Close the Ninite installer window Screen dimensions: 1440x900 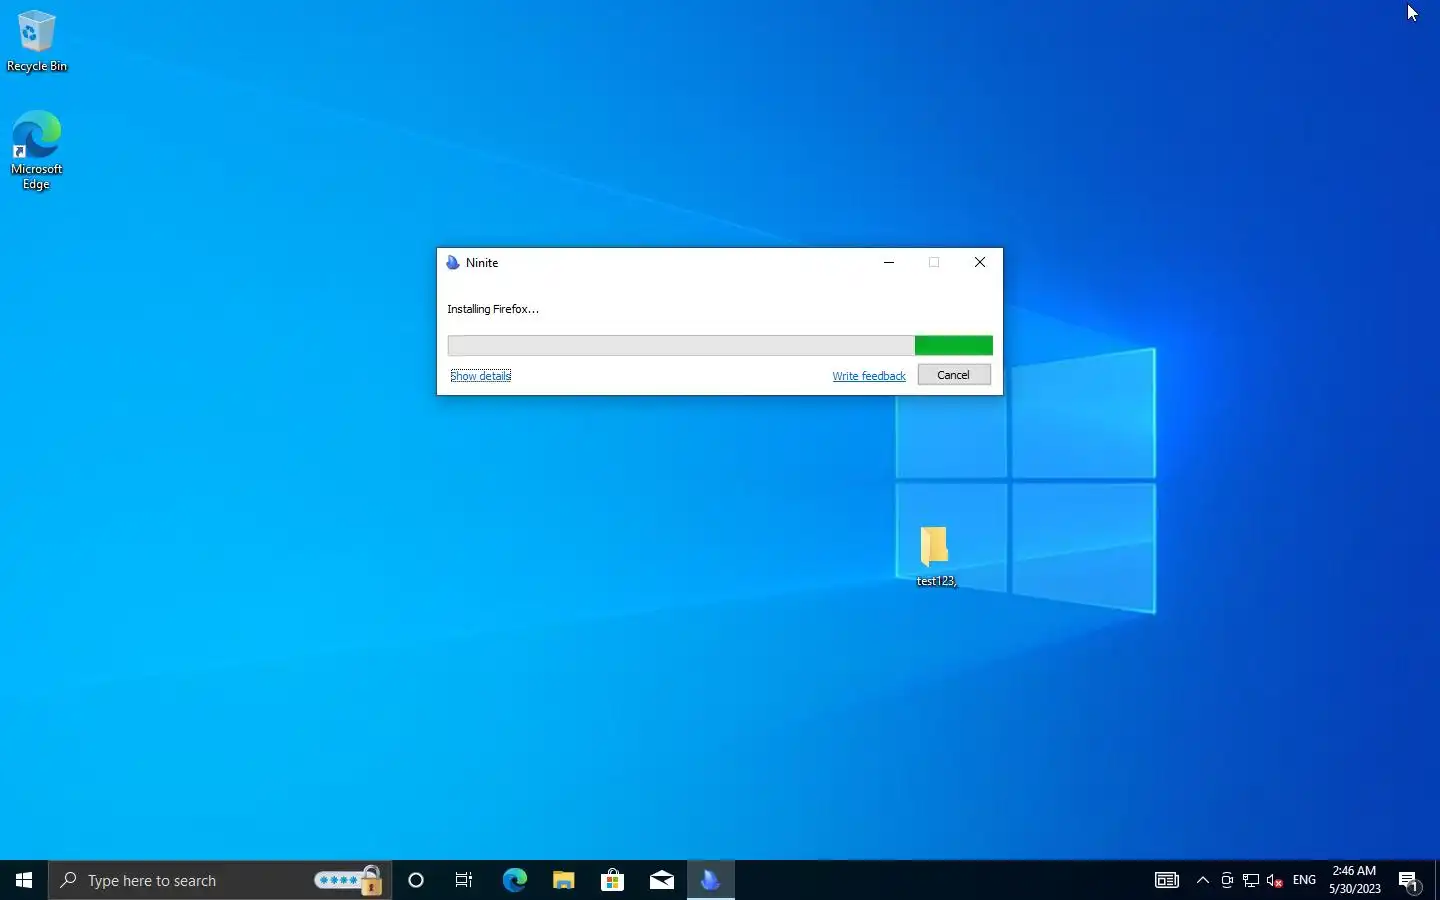point(980,262)
